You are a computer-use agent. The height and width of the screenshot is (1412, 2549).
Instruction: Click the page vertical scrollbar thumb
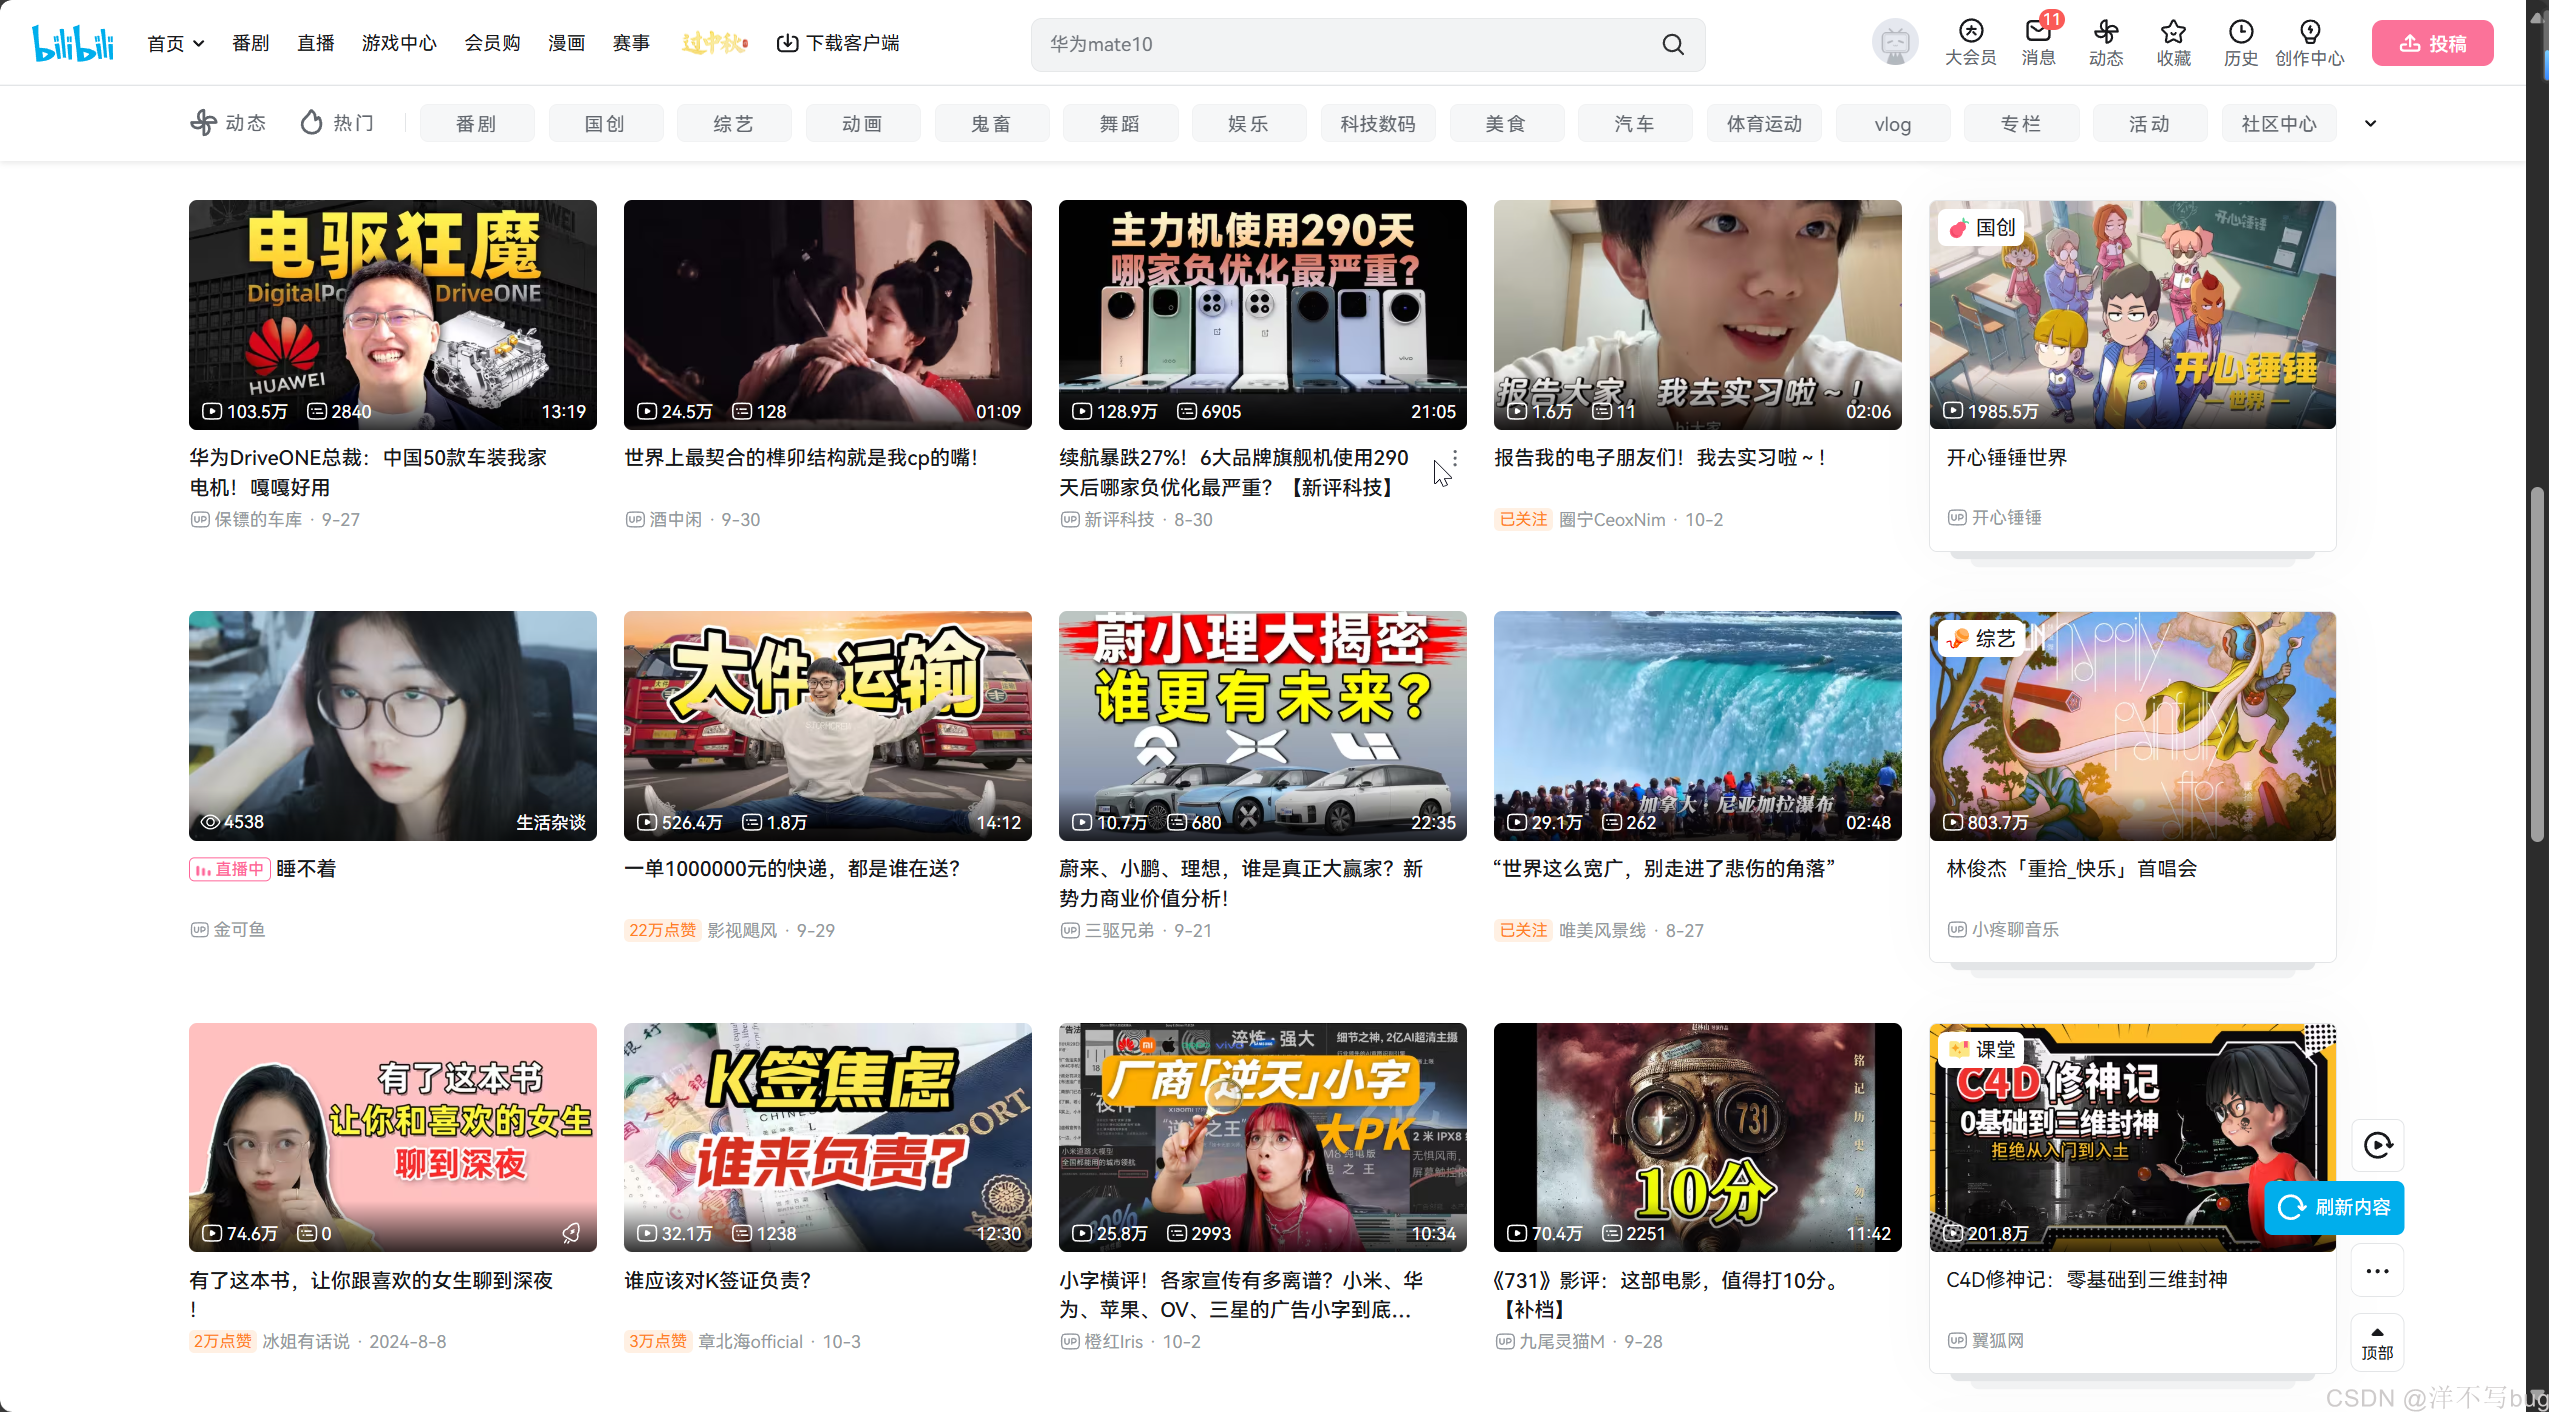point(2536,664)
